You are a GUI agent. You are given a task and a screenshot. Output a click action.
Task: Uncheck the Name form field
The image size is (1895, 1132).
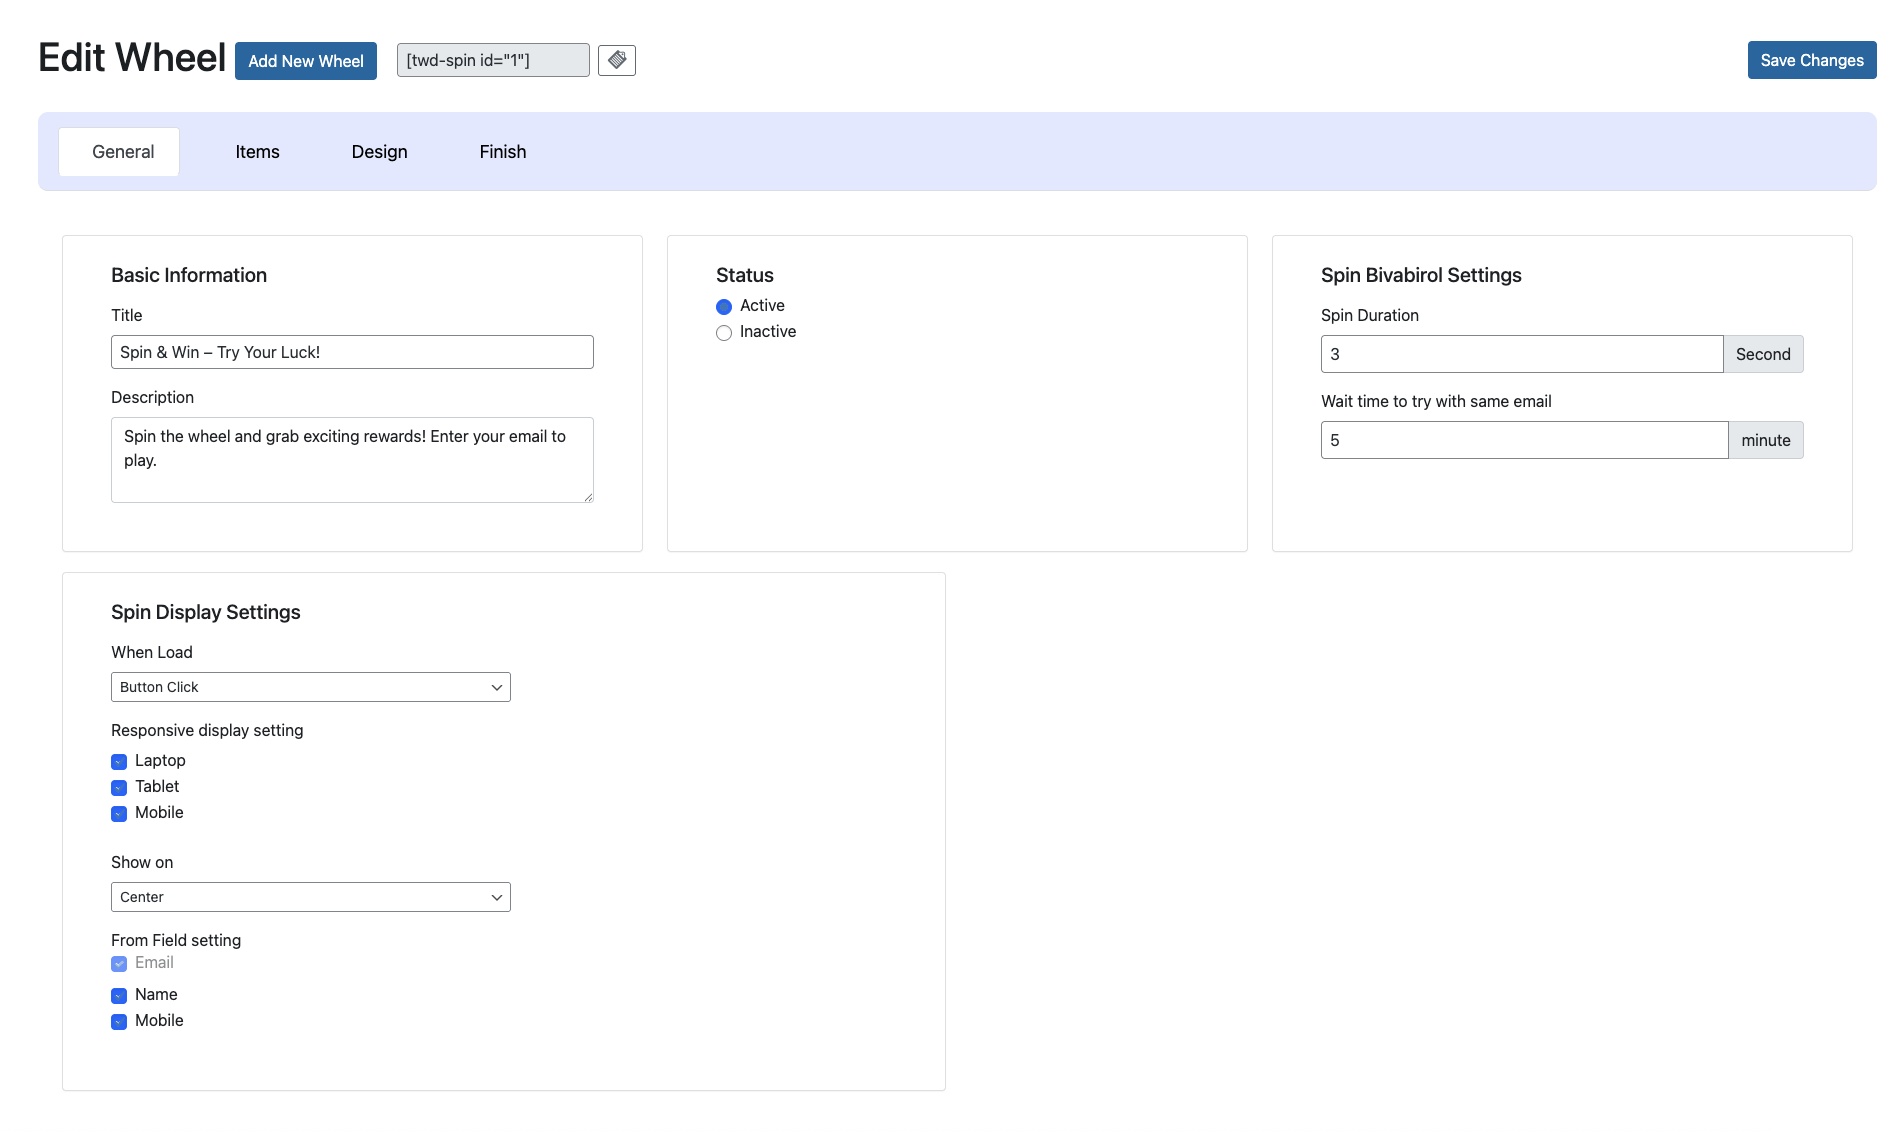(119, 995)
